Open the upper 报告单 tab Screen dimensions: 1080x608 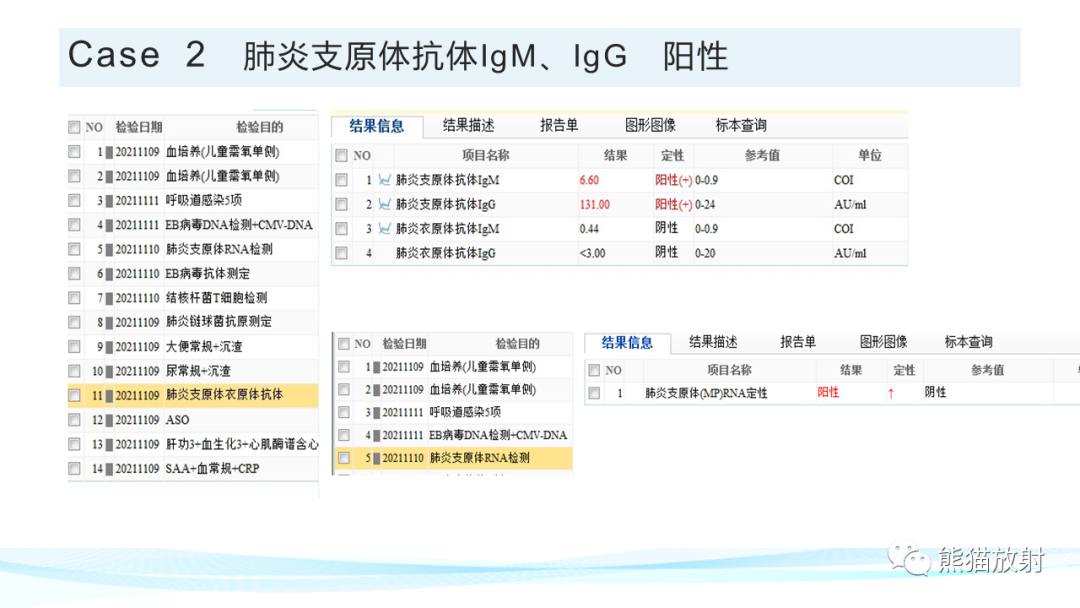click(x=559, y=125)
